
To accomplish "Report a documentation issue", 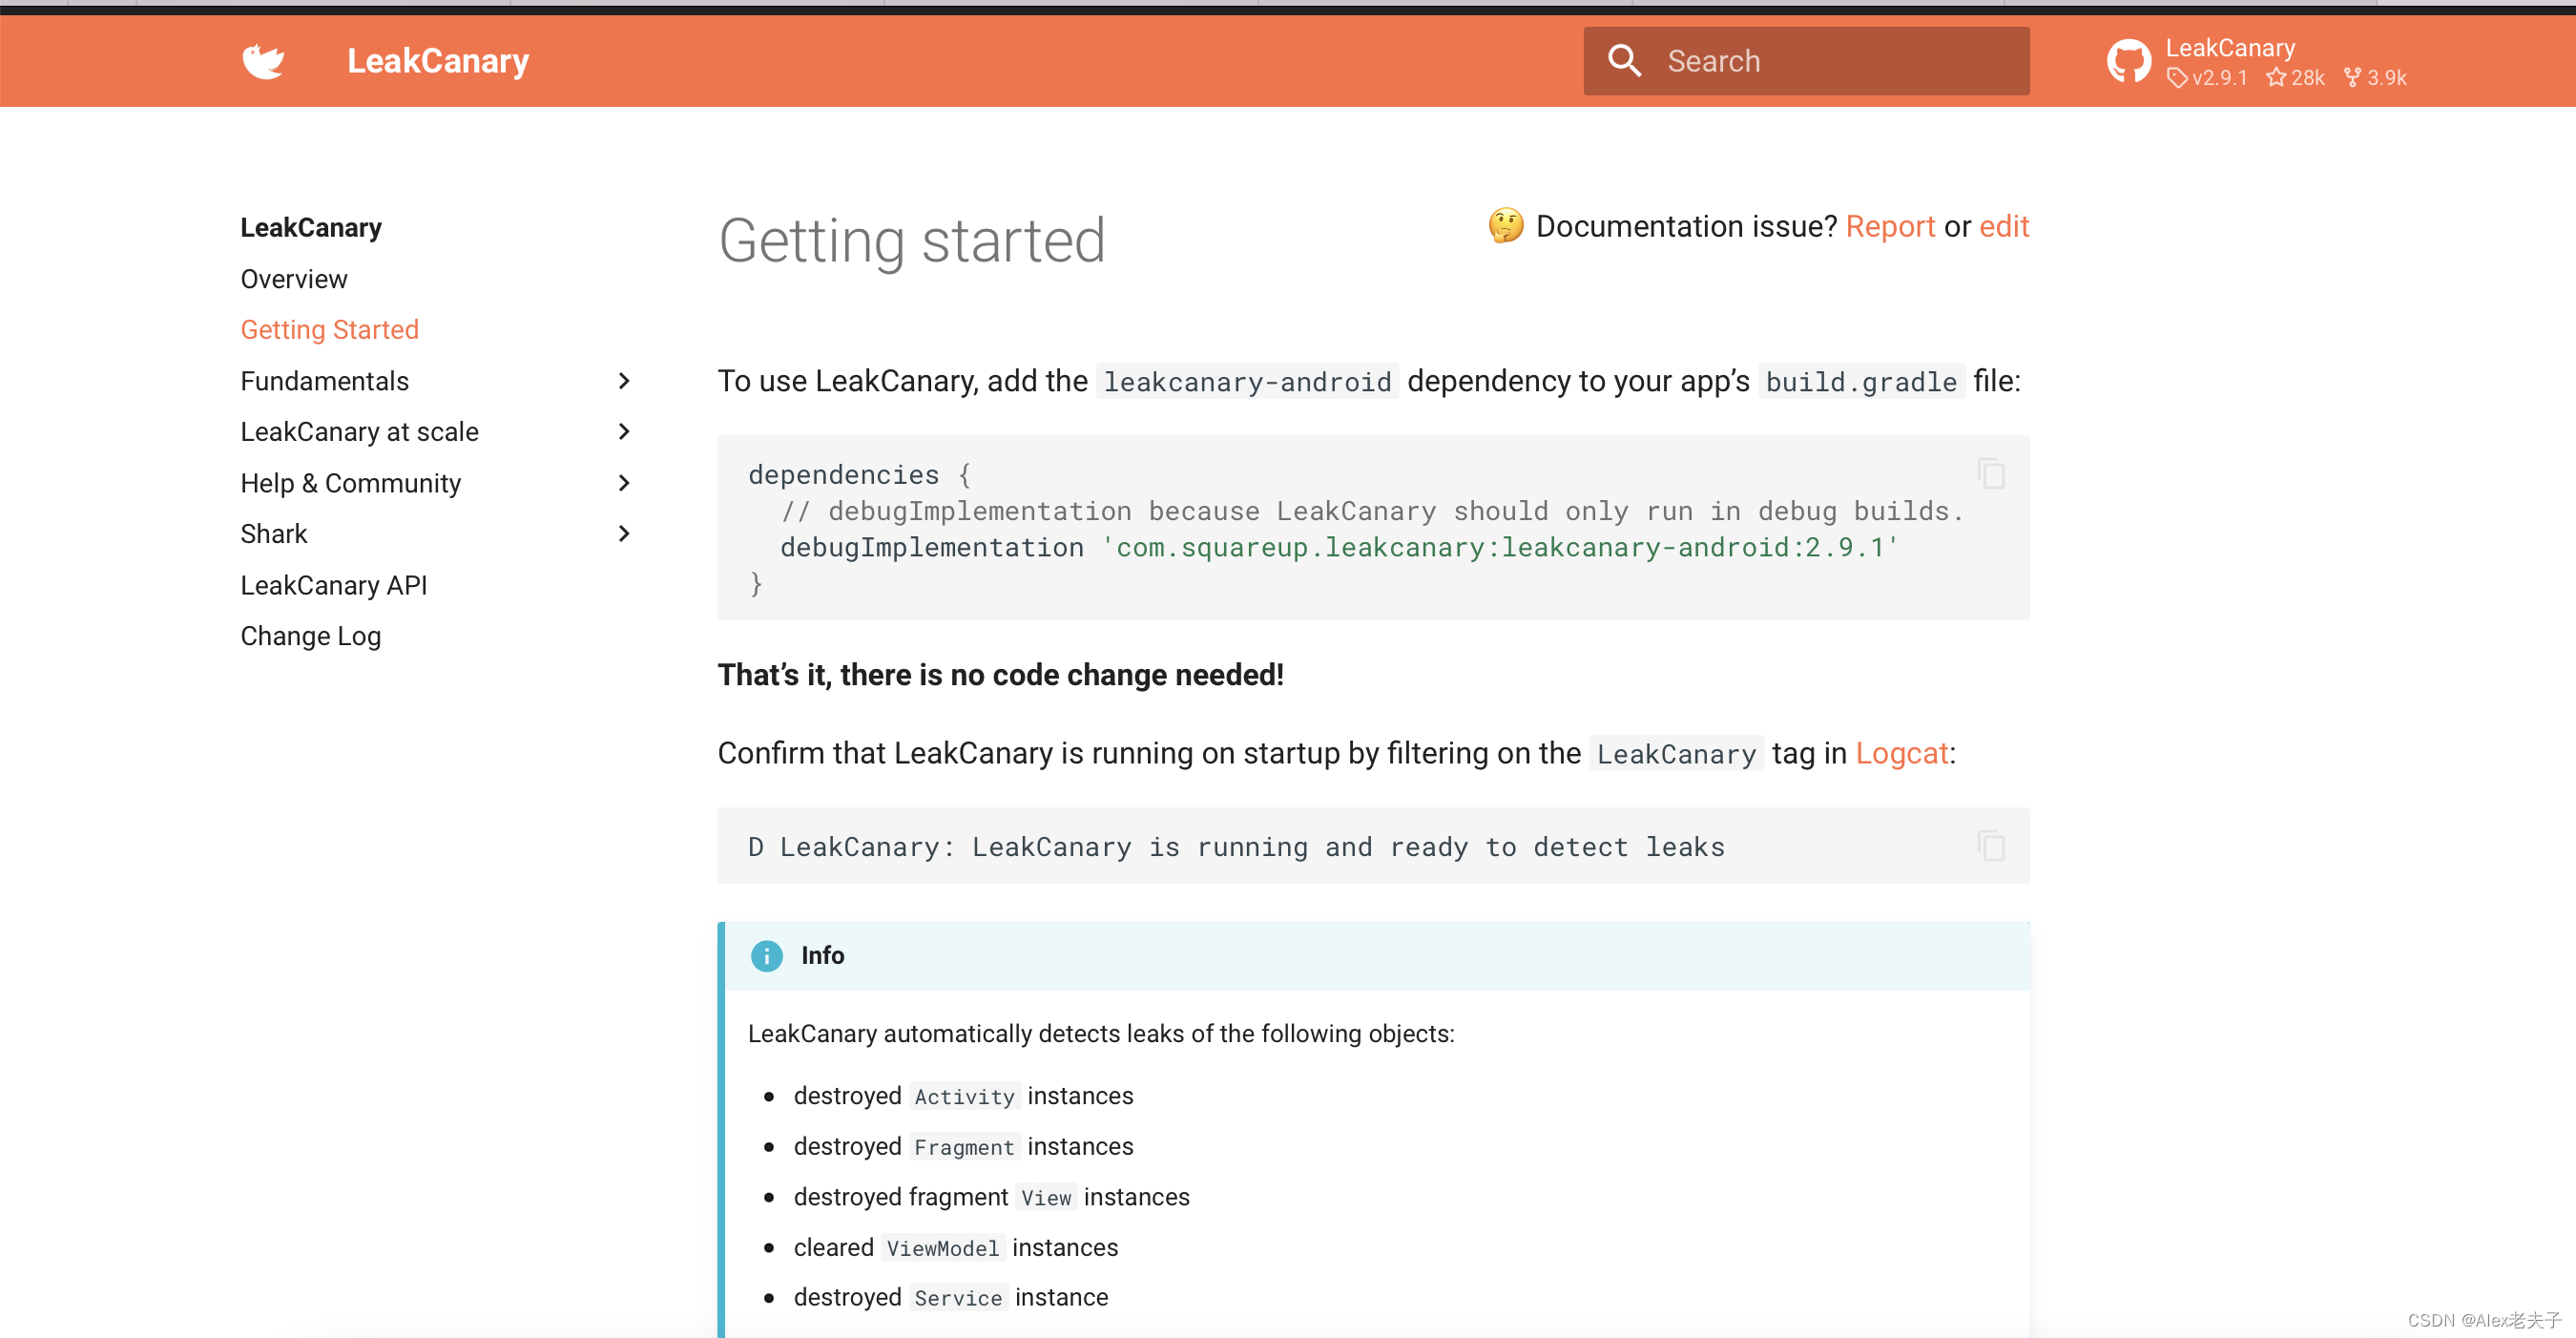I will pyautogui.click(x=1891, y=226).
